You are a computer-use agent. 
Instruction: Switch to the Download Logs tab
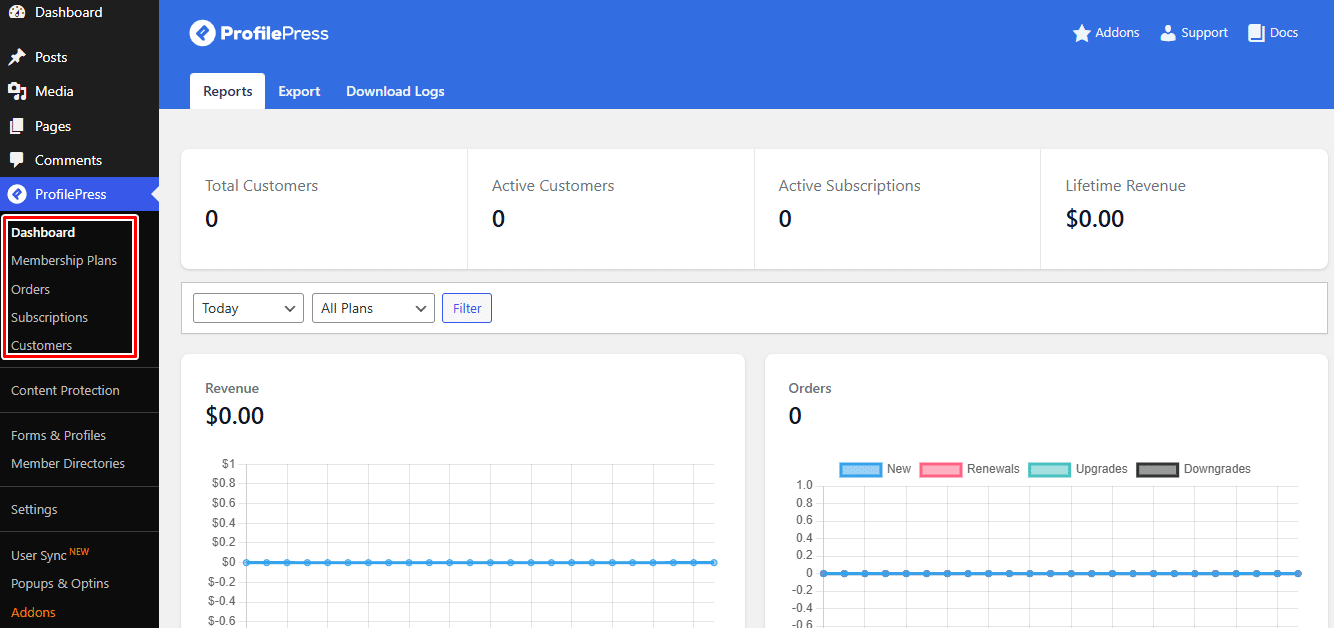395,91
